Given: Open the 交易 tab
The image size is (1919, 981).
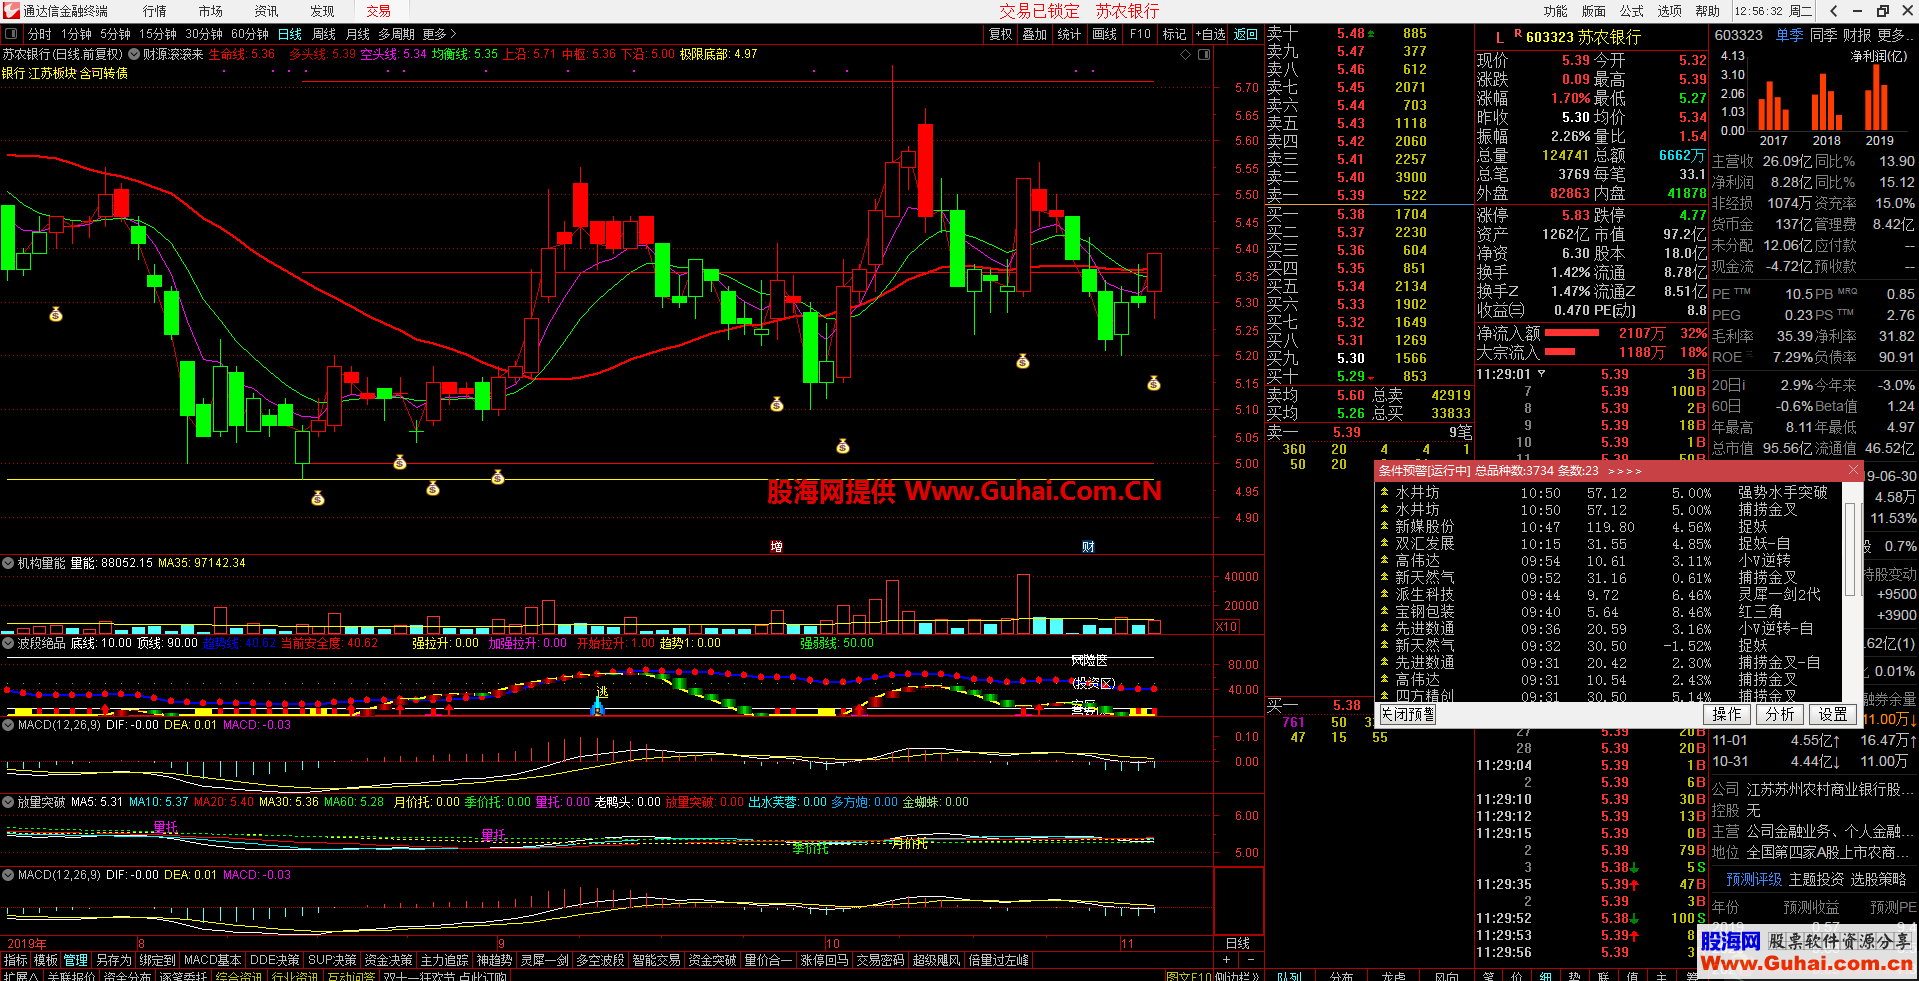Looking at the screenshot, I should click(x=378, y=11).
